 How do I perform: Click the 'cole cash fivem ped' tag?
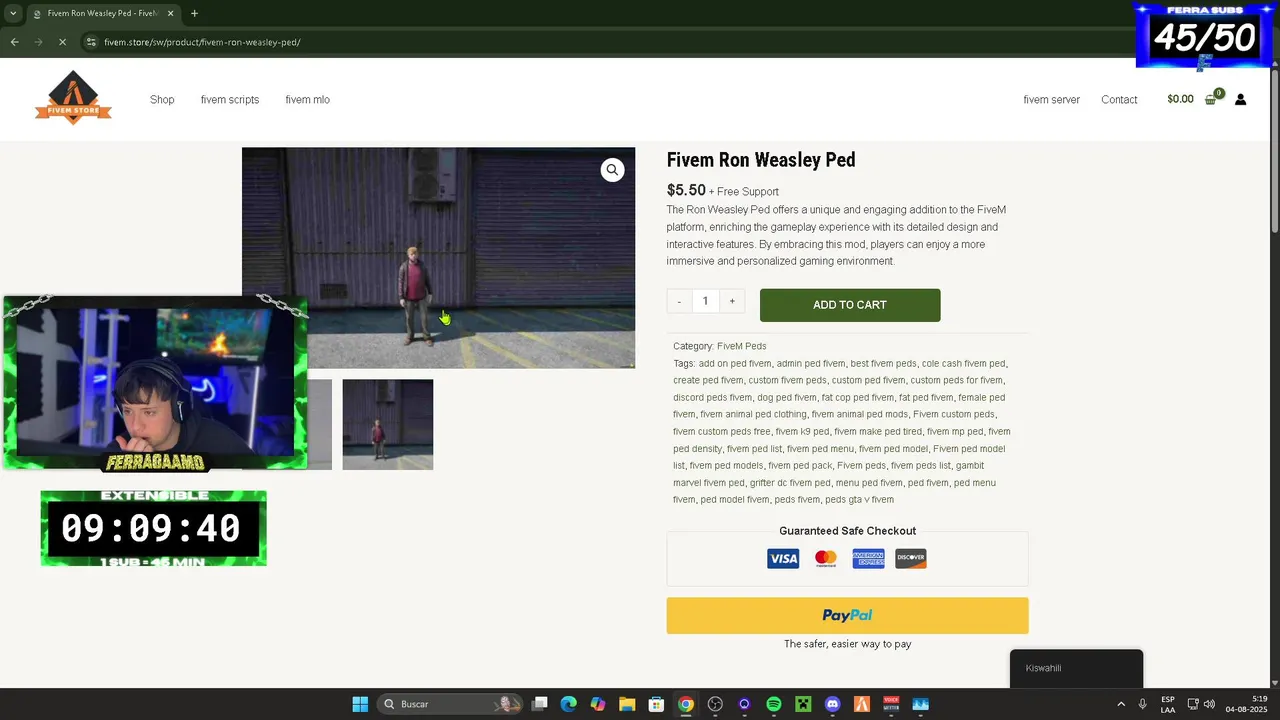click(964, 363)
